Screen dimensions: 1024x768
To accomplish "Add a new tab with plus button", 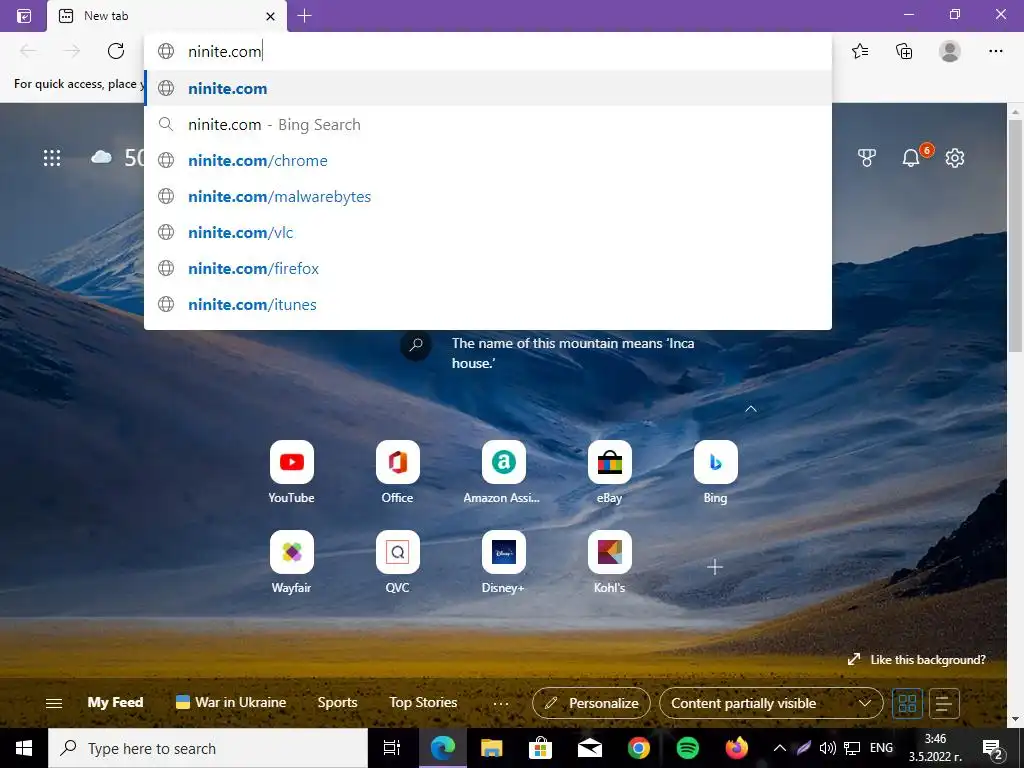I will pyautogui.click(x=304, y=16).
